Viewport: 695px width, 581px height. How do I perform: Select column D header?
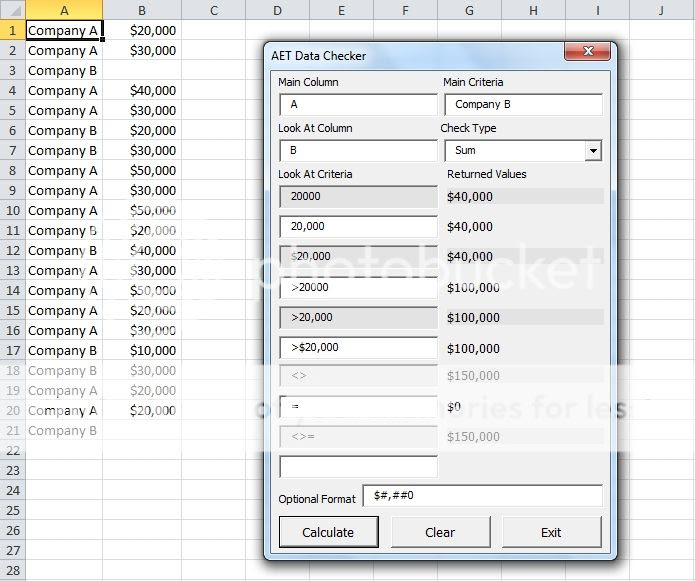click(x=277, y=10)
